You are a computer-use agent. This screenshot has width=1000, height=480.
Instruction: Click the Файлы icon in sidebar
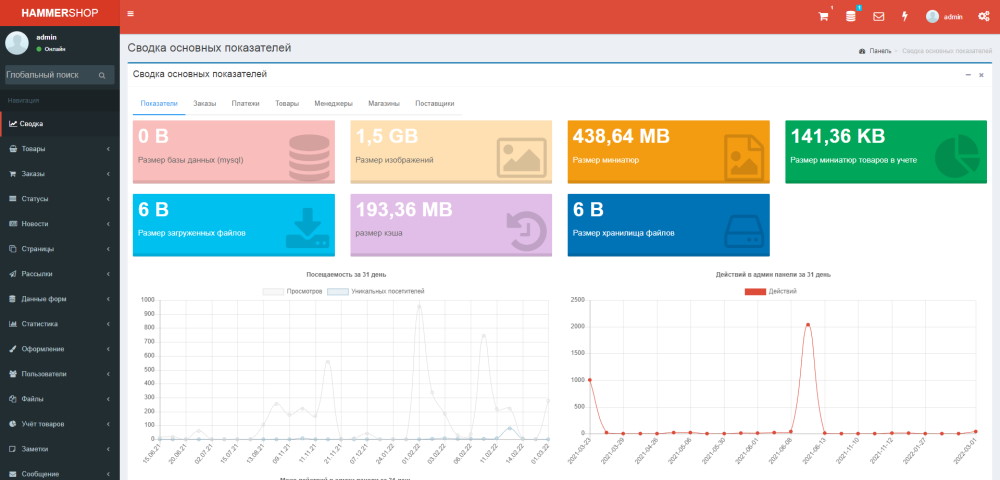coord(13,399)
